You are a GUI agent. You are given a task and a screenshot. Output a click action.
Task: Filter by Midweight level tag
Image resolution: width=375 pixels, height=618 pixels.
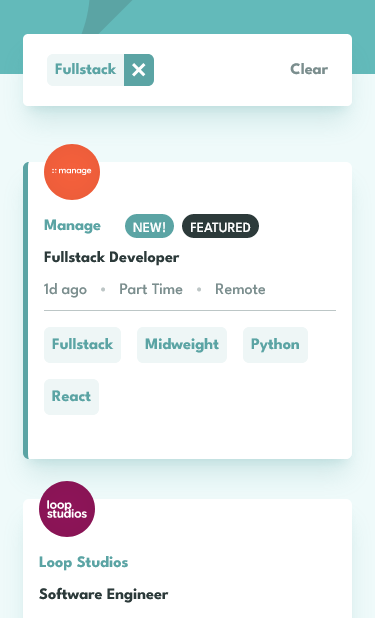coord(182,344)
